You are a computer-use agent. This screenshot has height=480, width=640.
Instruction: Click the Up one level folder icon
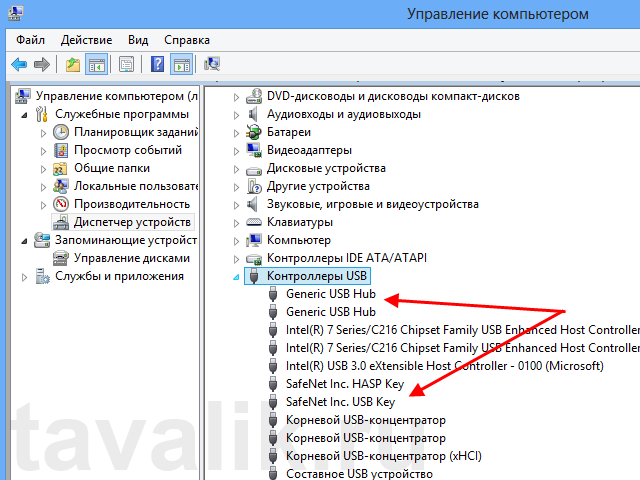72,64
